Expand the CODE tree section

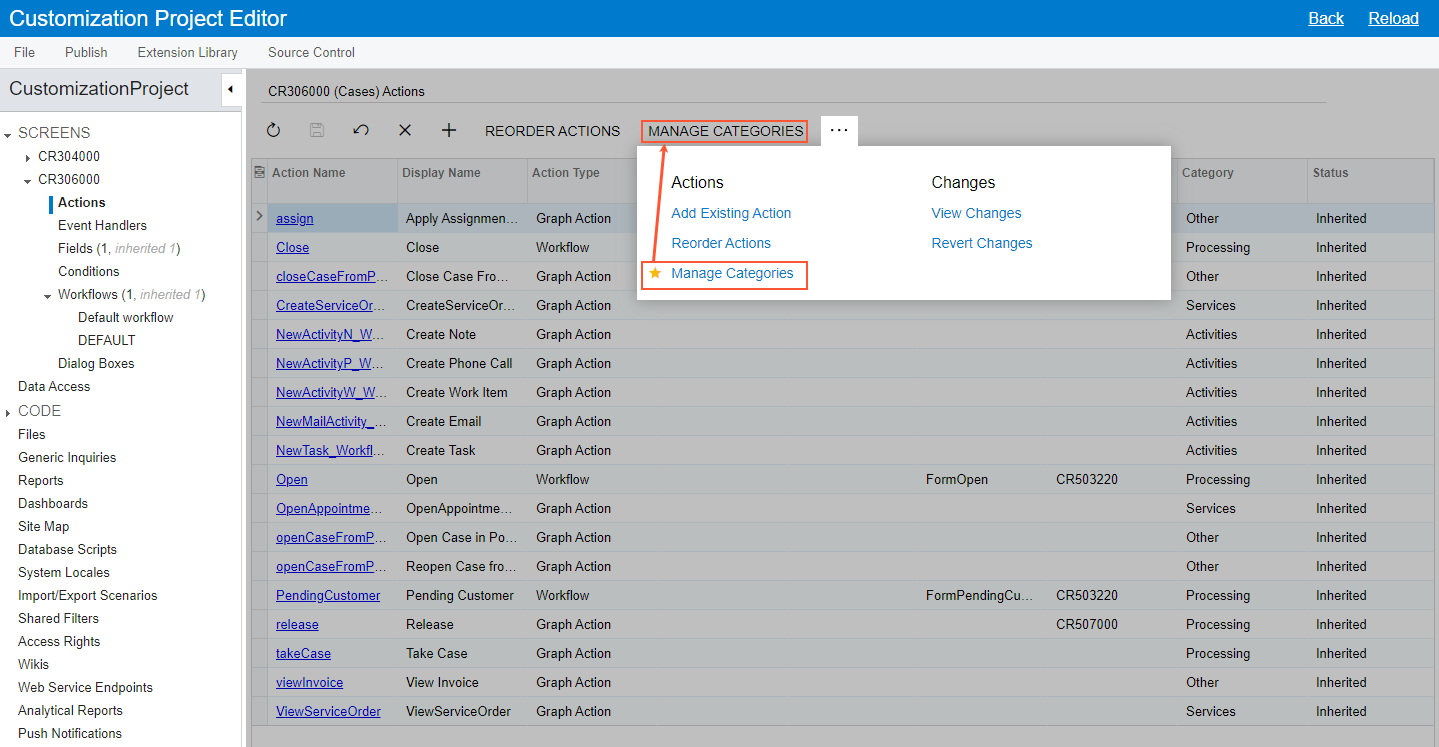point(8,412)
